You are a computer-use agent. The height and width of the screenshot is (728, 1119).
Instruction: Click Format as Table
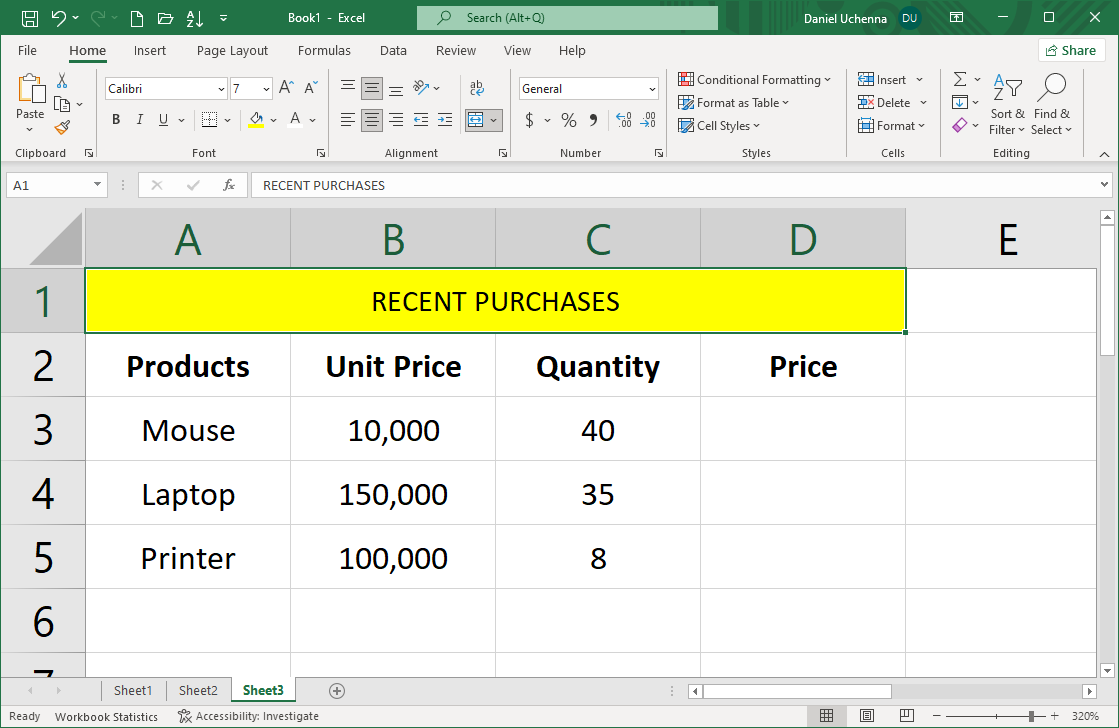click(733, 102)
